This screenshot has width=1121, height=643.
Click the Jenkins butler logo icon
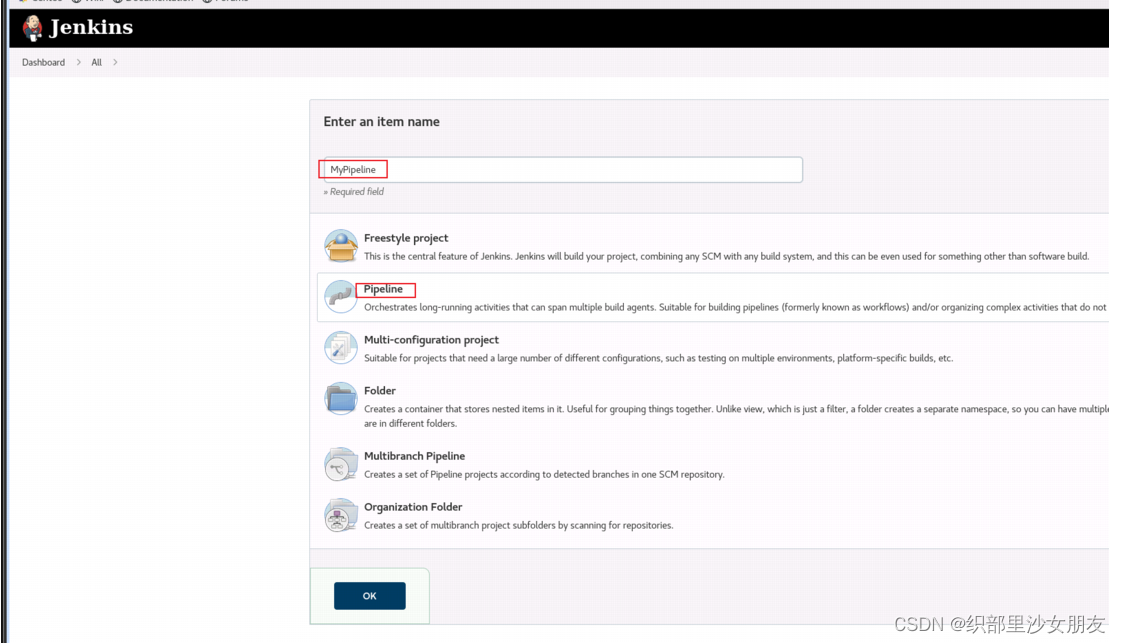pyautogui.click(x=32, y=28)
